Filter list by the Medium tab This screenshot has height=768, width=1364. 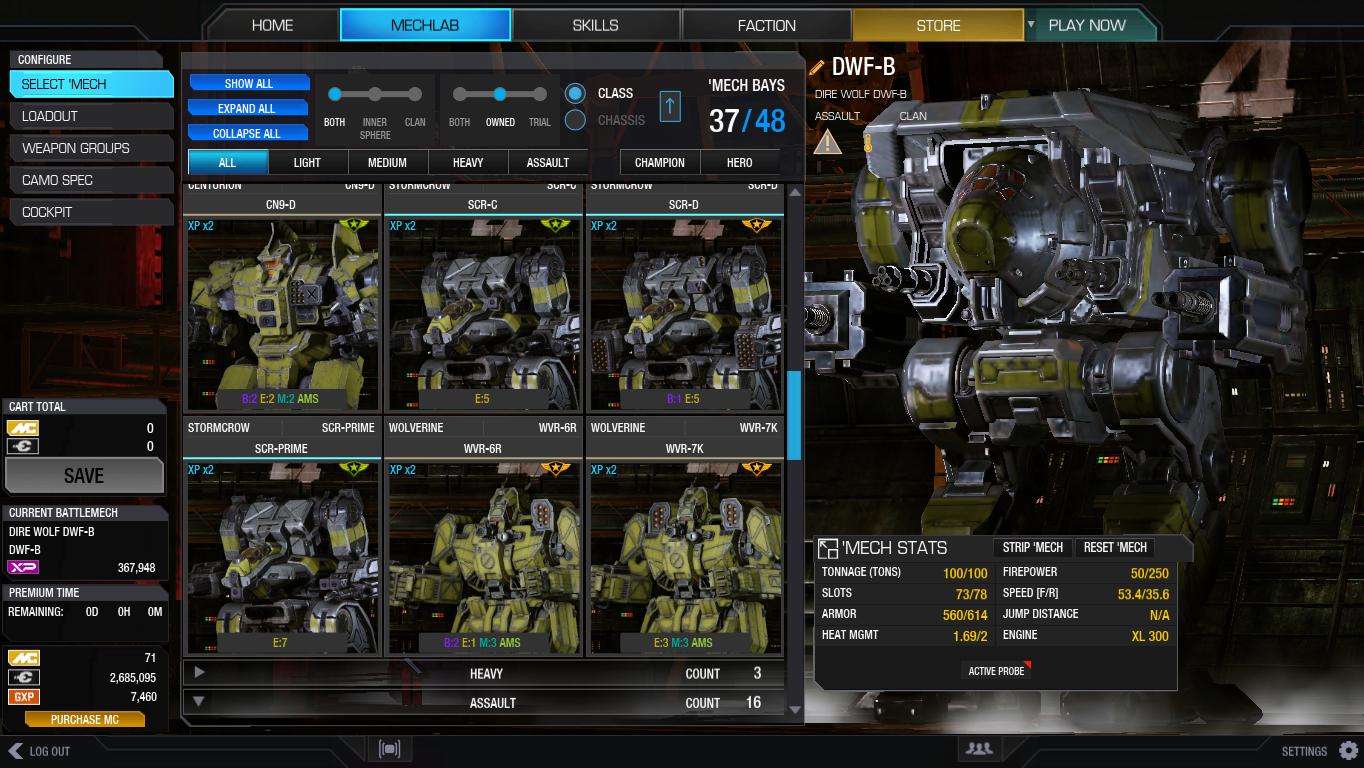tap(387, 162)
